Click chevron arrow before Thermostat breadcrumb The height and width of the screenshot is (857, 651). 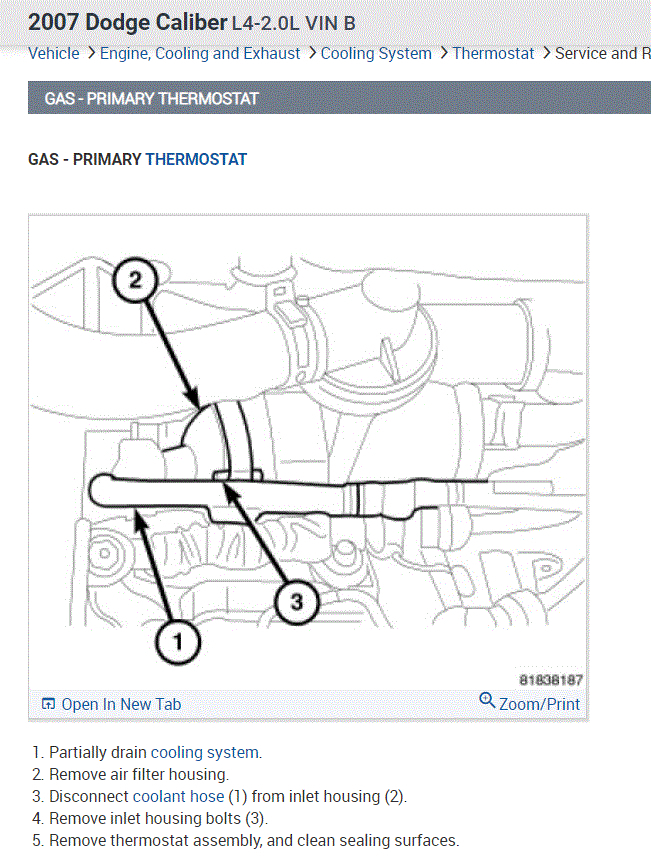443,54
